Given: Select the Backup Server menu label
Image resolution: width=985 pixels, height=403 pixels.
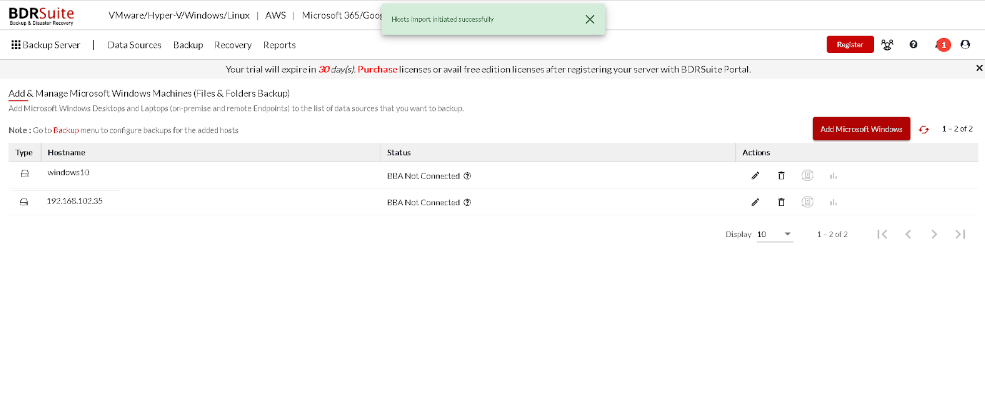Looking at the screenshot, I should pyautogui.click(x=52, y=45).
